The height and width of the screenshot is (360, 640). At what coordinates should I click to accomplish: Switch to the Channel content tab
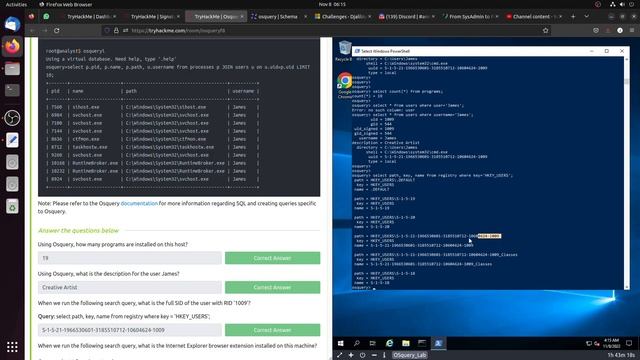pos(534,17)
